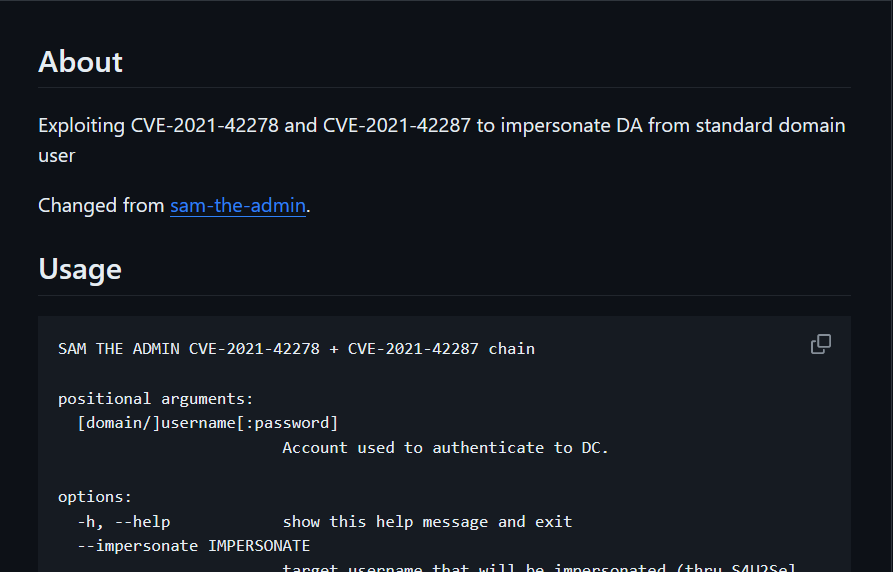
Task: Click 'standard domain' in the description
Action: [770, 125]
